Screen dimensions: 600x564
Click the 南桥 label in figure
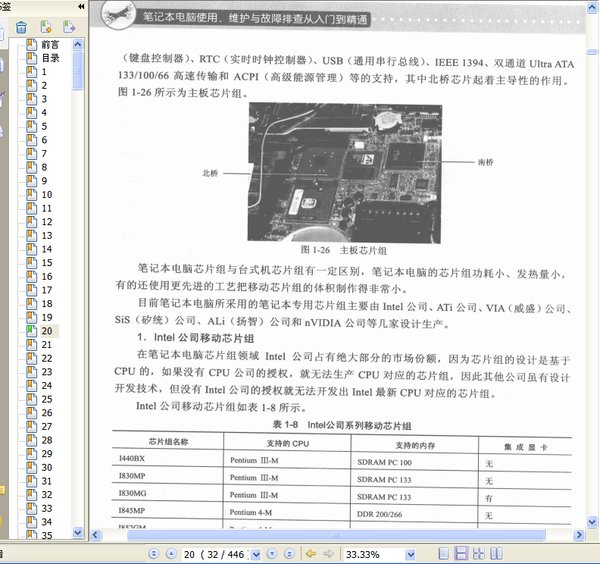point(486,162)
